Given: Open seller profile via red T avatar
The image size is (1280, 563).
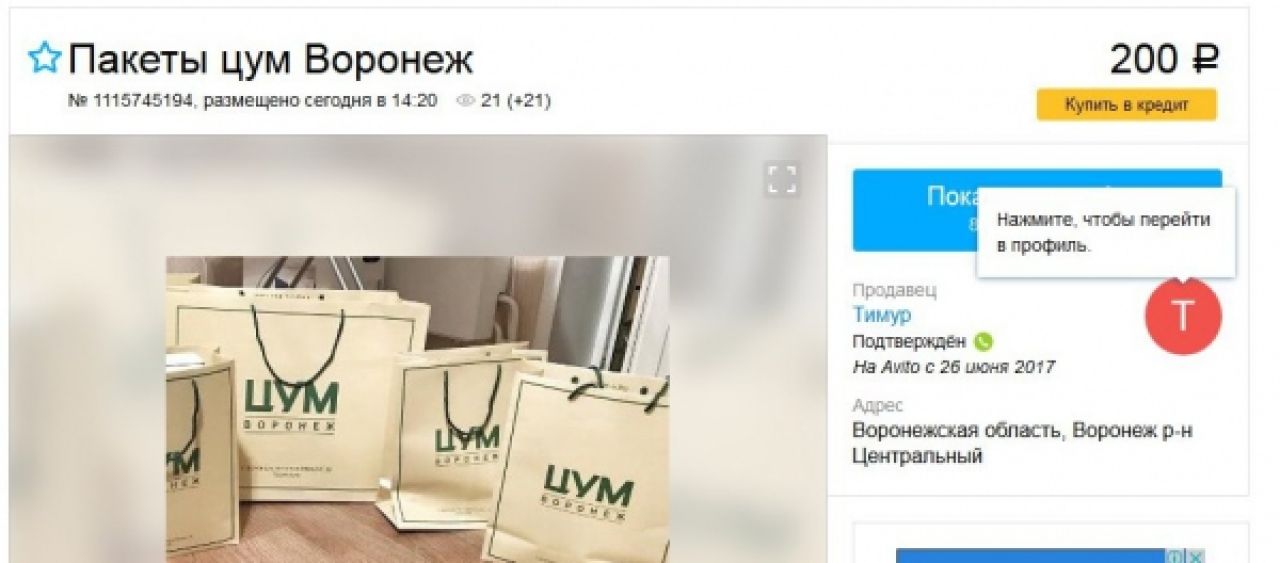Looking at the screenshot, I should [1183, 316].
